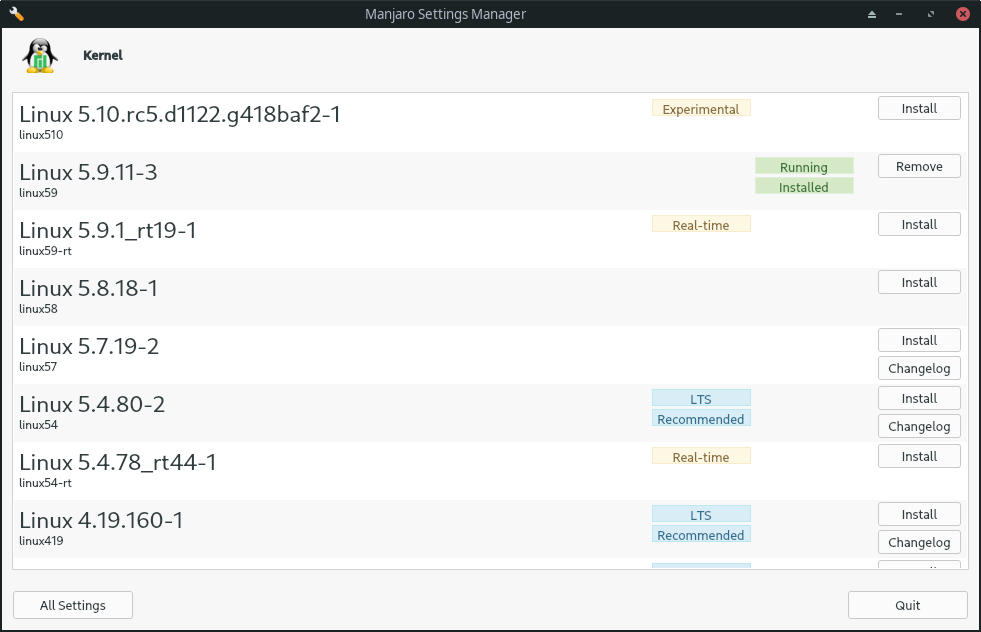
Task: Click the Running status label
Action: tap(804, 166)
